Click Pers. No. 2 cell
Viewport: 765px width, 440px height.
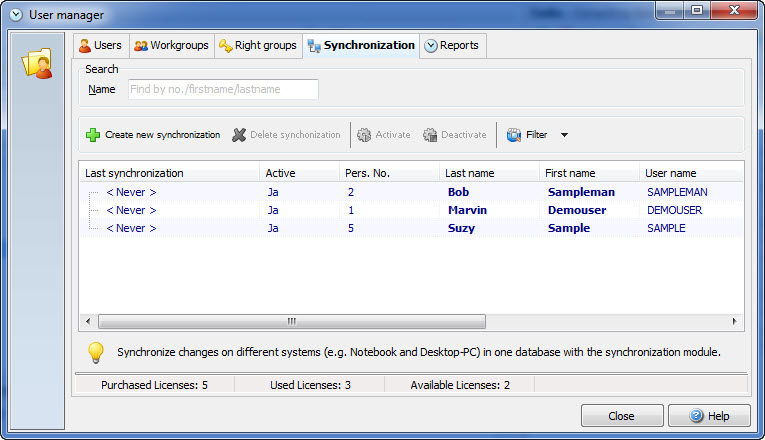tap(351, 192)
